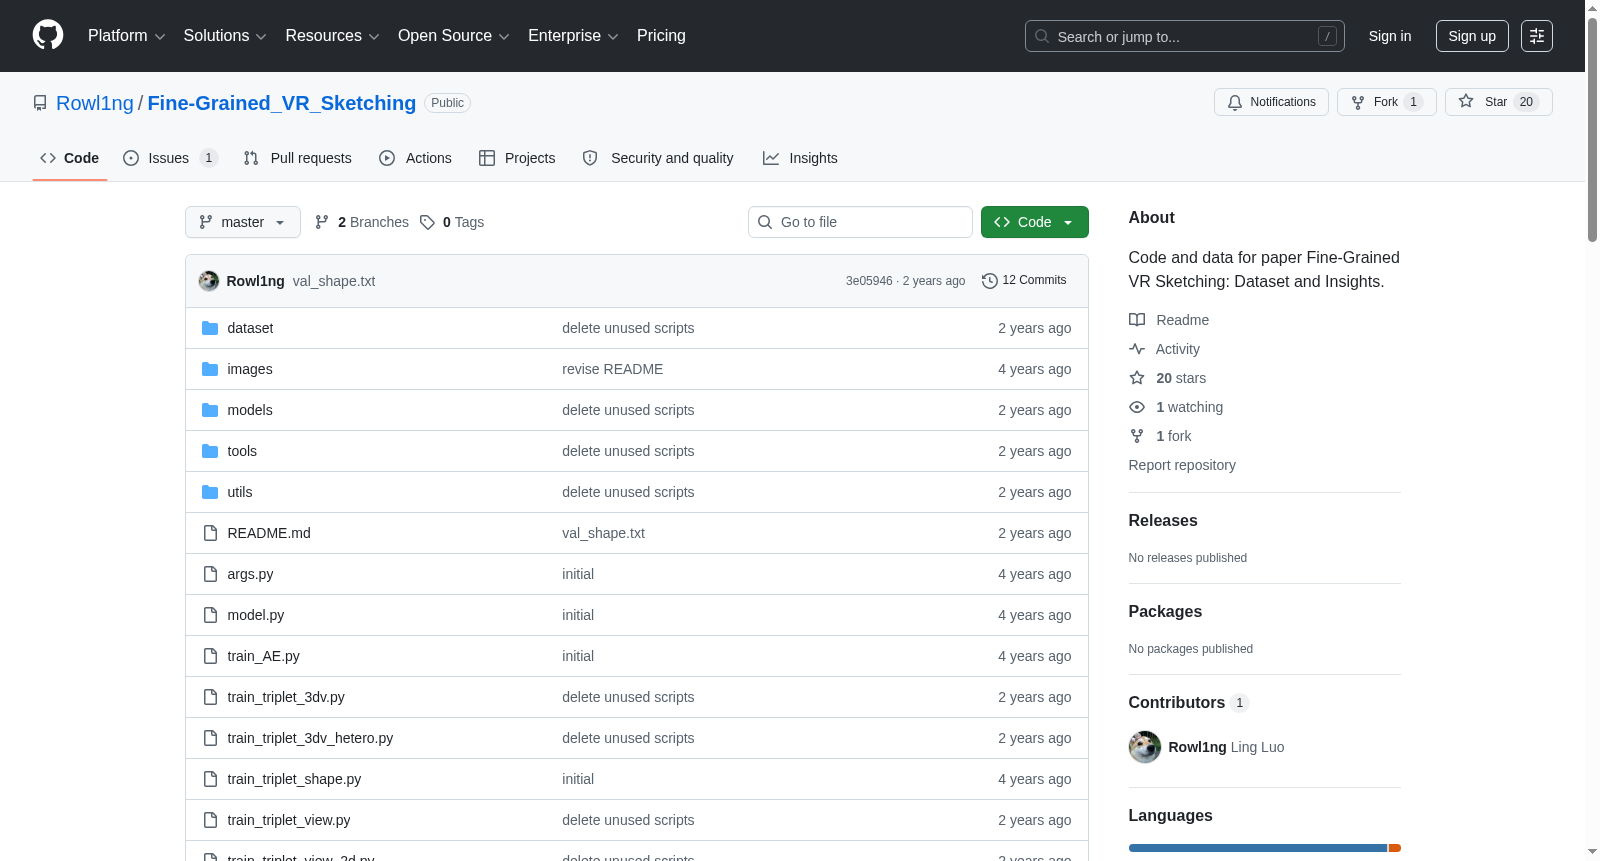
Task: Click the book icon beside Readme
Action: (1137, 320)
